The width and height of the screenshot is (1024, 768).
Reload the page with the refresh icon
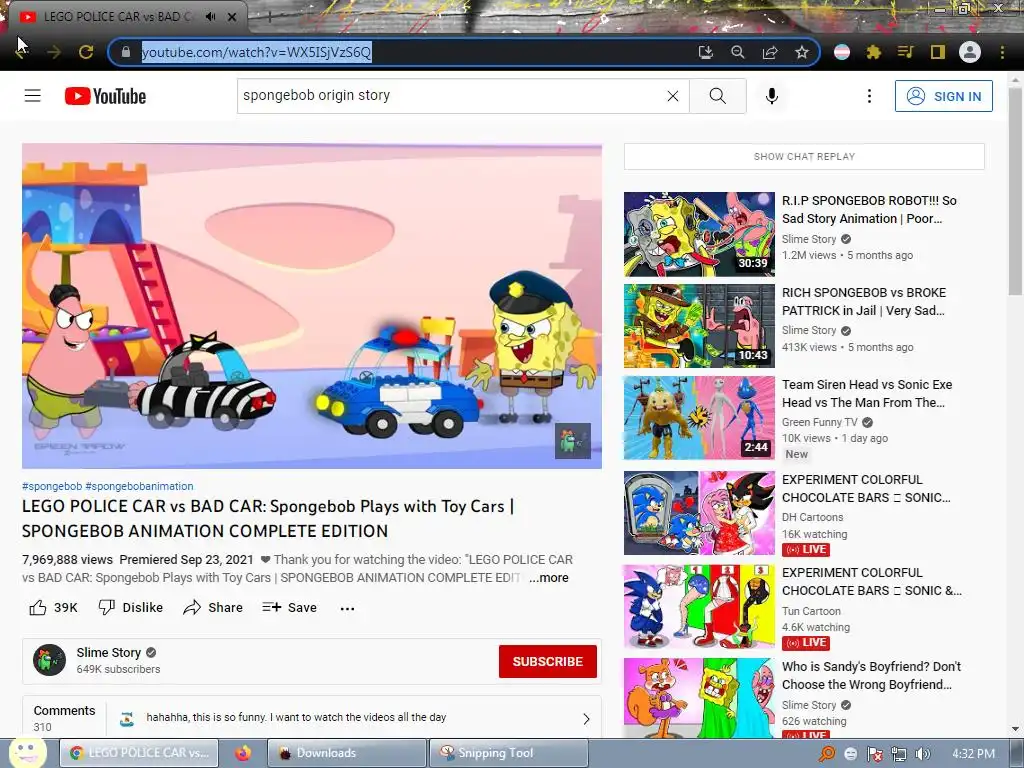pos(86,52)
